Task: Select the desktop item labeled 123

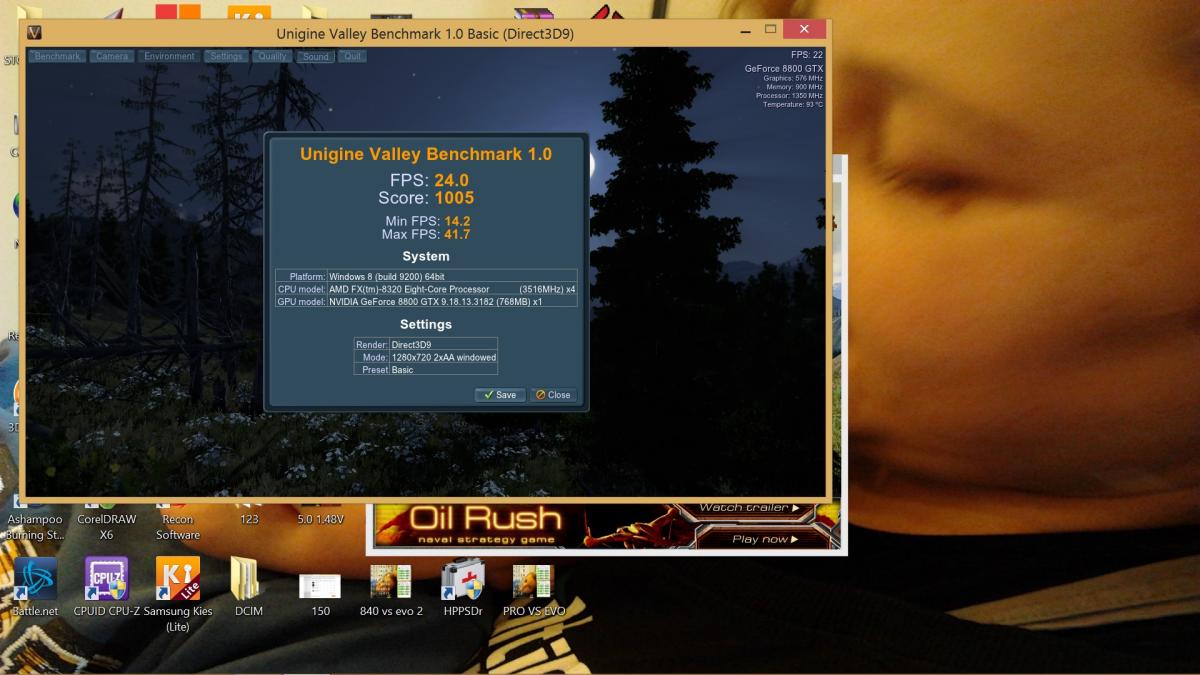Action: tap(249, 520)
